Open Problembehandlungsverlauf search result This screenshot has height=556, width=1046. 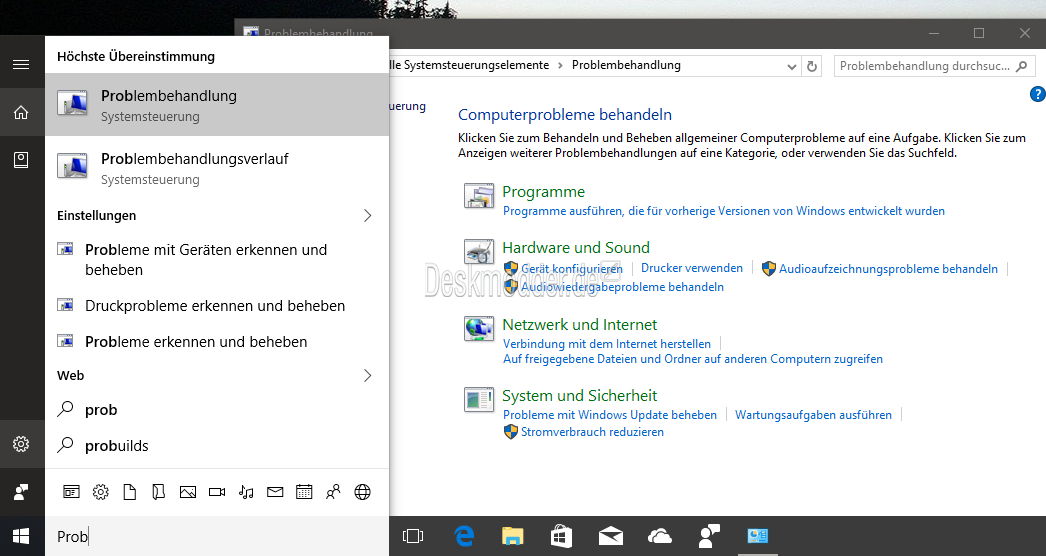pyautogui.click(x=217, y=168)
